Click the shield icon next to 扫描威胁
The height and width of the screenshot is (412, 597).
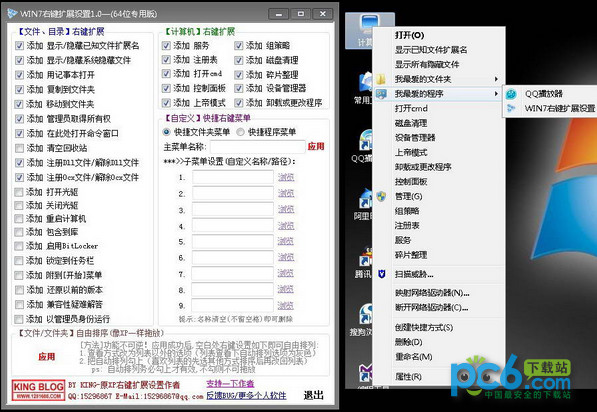[x=382, y=274]
